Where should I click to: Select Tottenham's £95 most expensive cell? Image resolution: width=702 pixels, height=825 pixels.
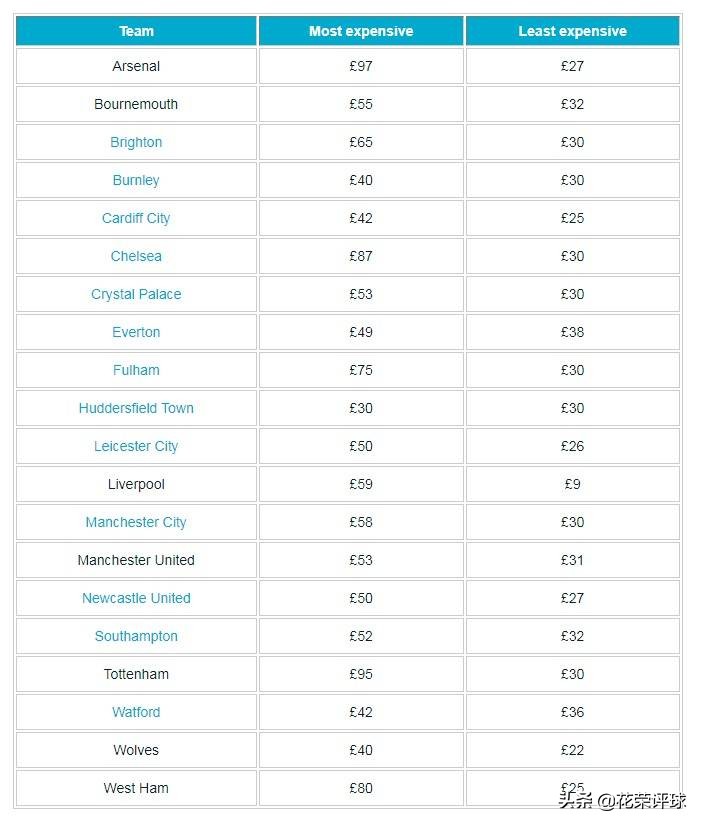click(361, 674)
